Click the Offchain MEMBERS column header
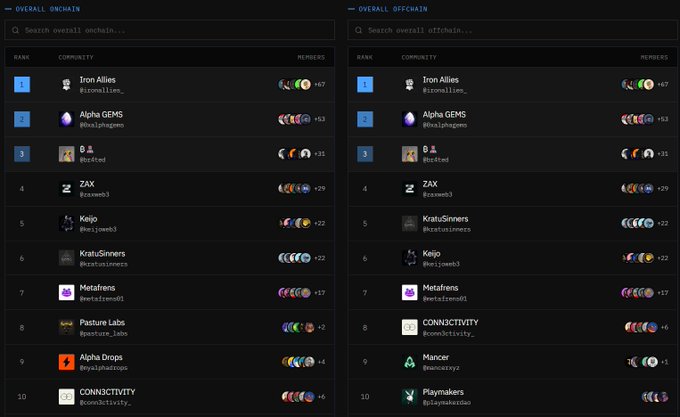 point(654,57)
